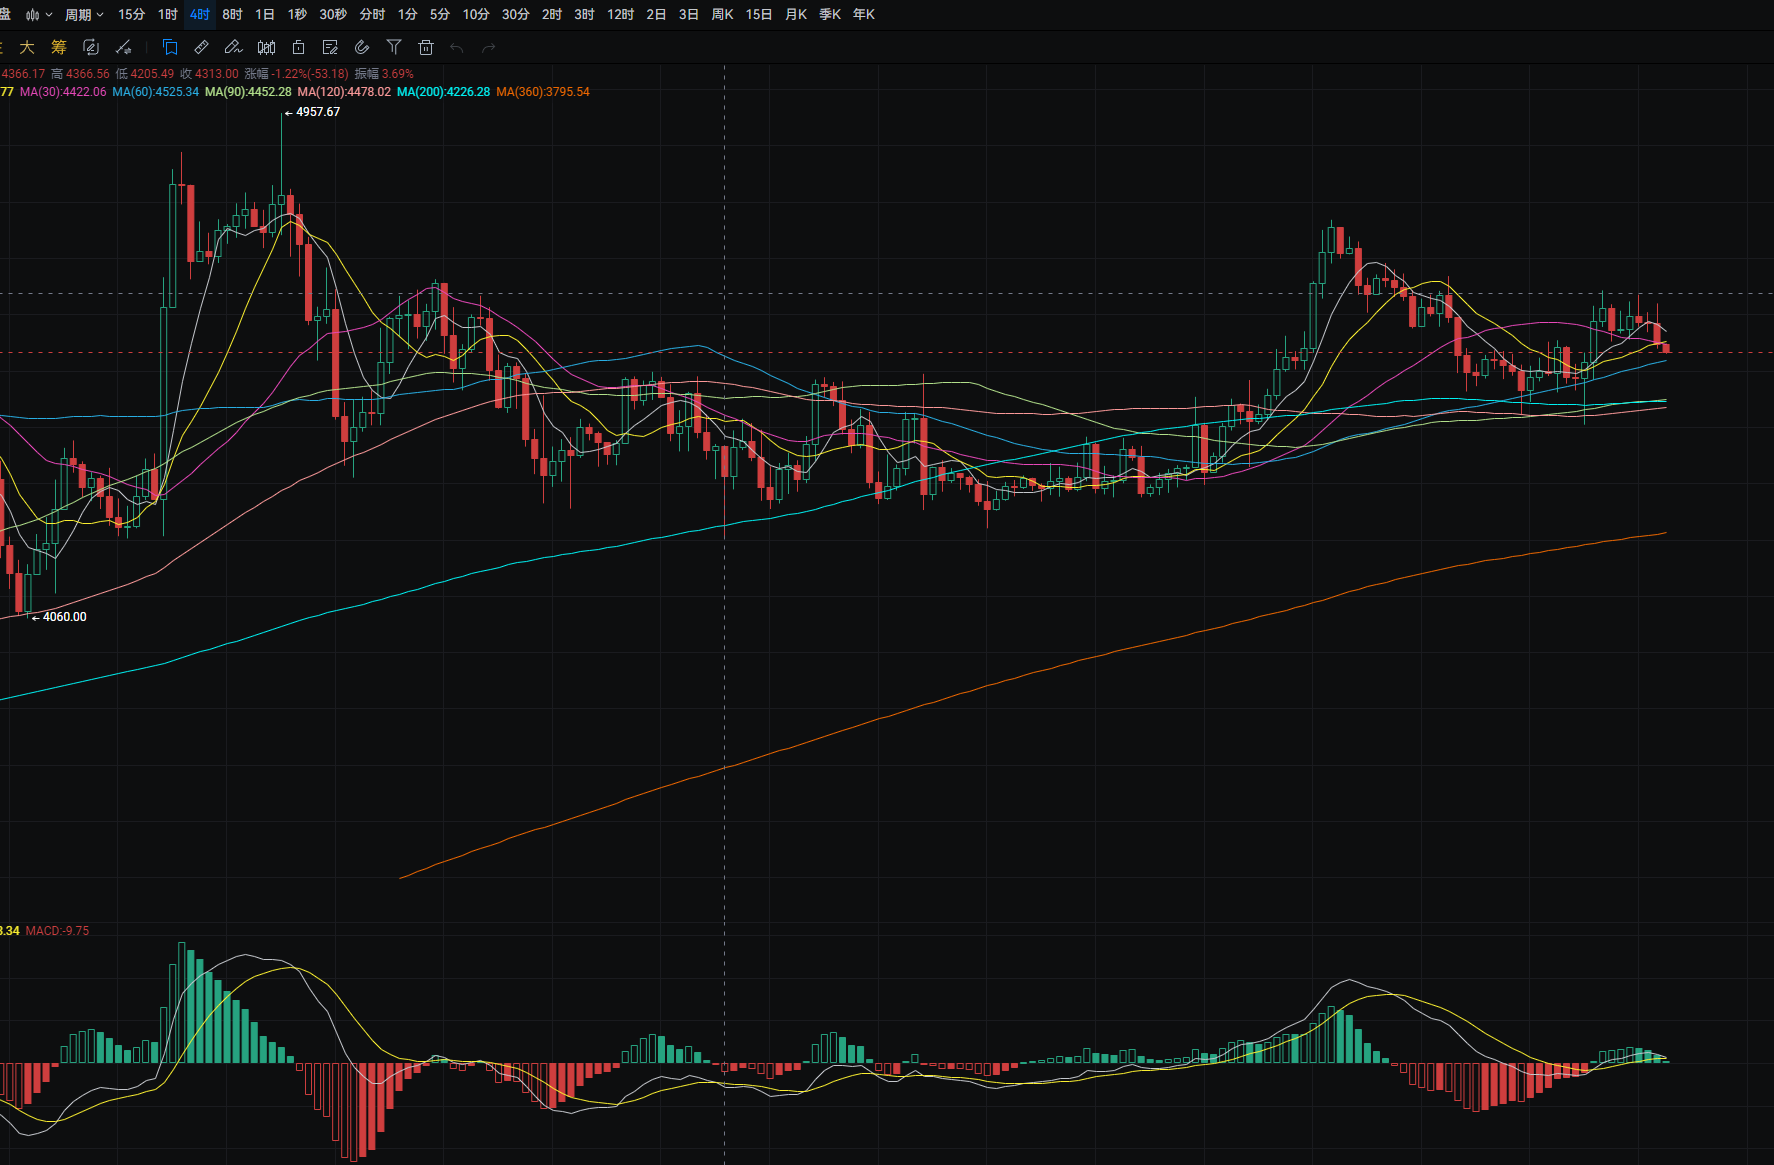The width and height of the screenshot is (1774, 1165).
Task: Switch to the 1时 timeframe
Action: 167,15
